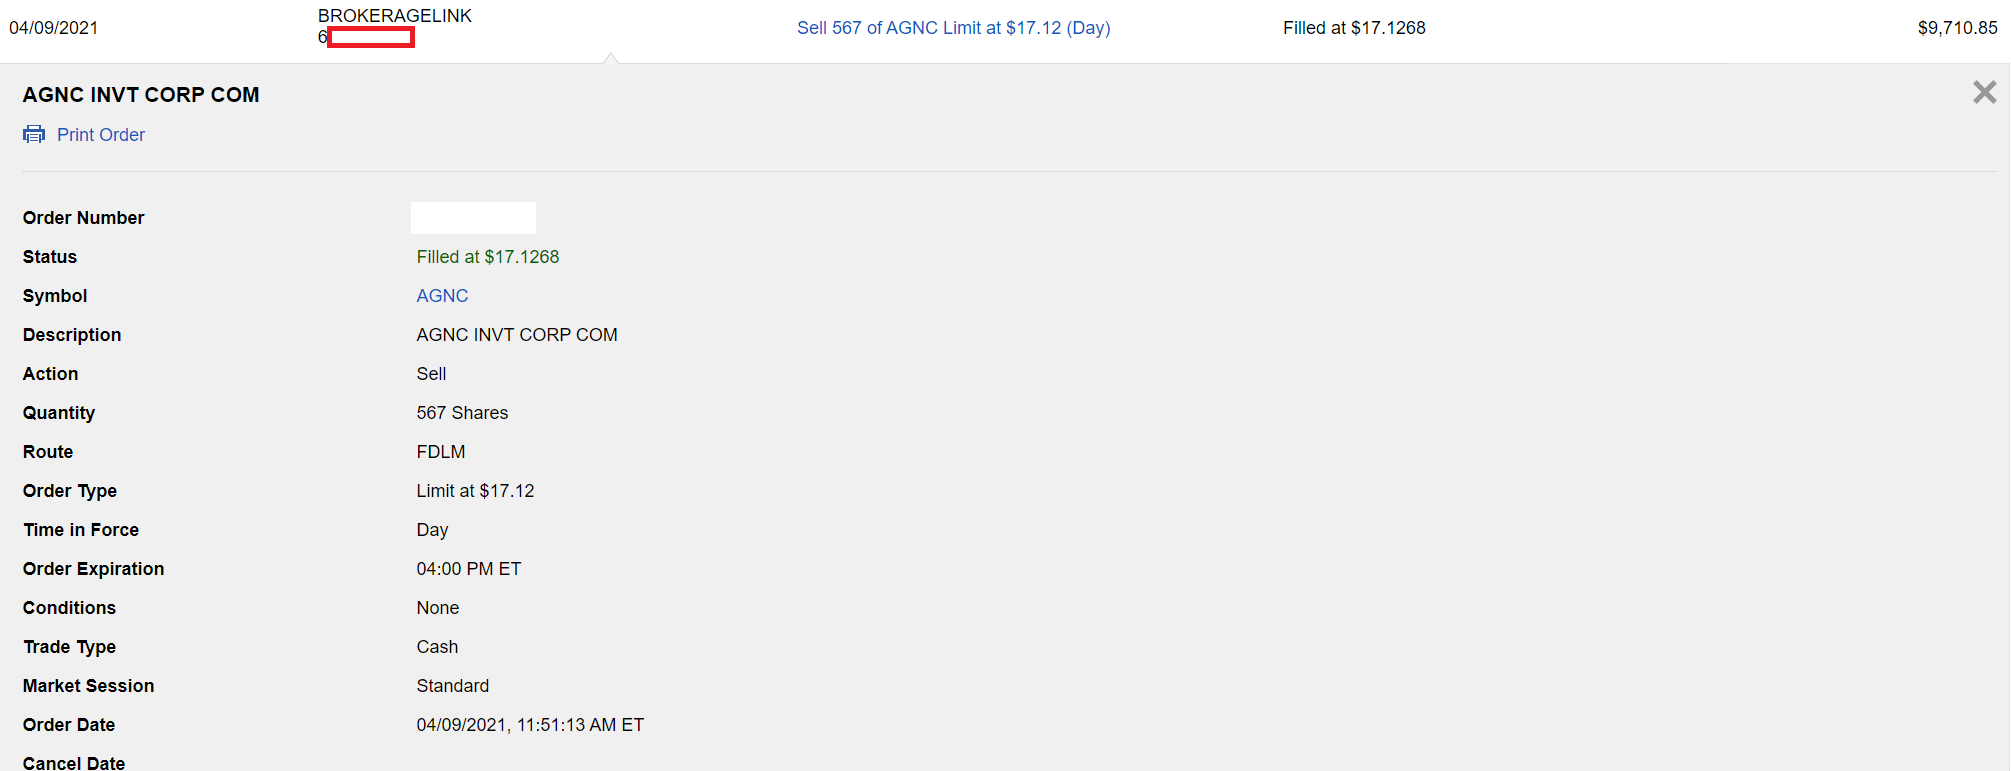The height and width of the screenshot is (771, 2011).
Task: Click the 04/09/2021 date in the order row
Action: tap(54, 28)
